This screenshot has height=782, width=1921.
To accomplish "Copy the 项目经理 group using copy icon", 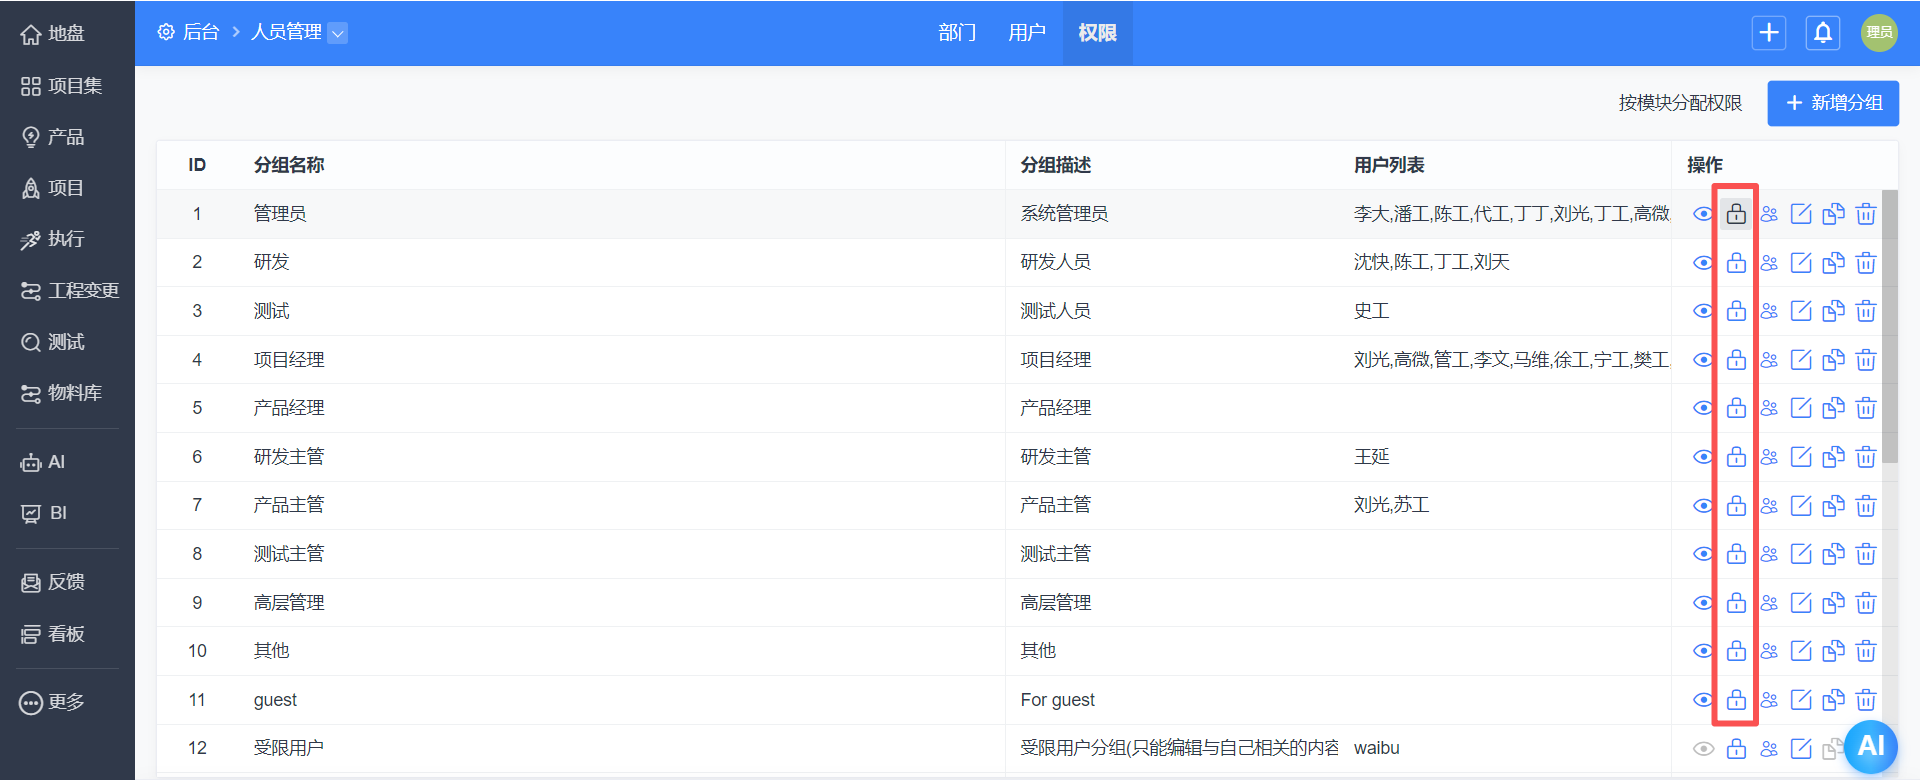I will (x=1833, y=360).
